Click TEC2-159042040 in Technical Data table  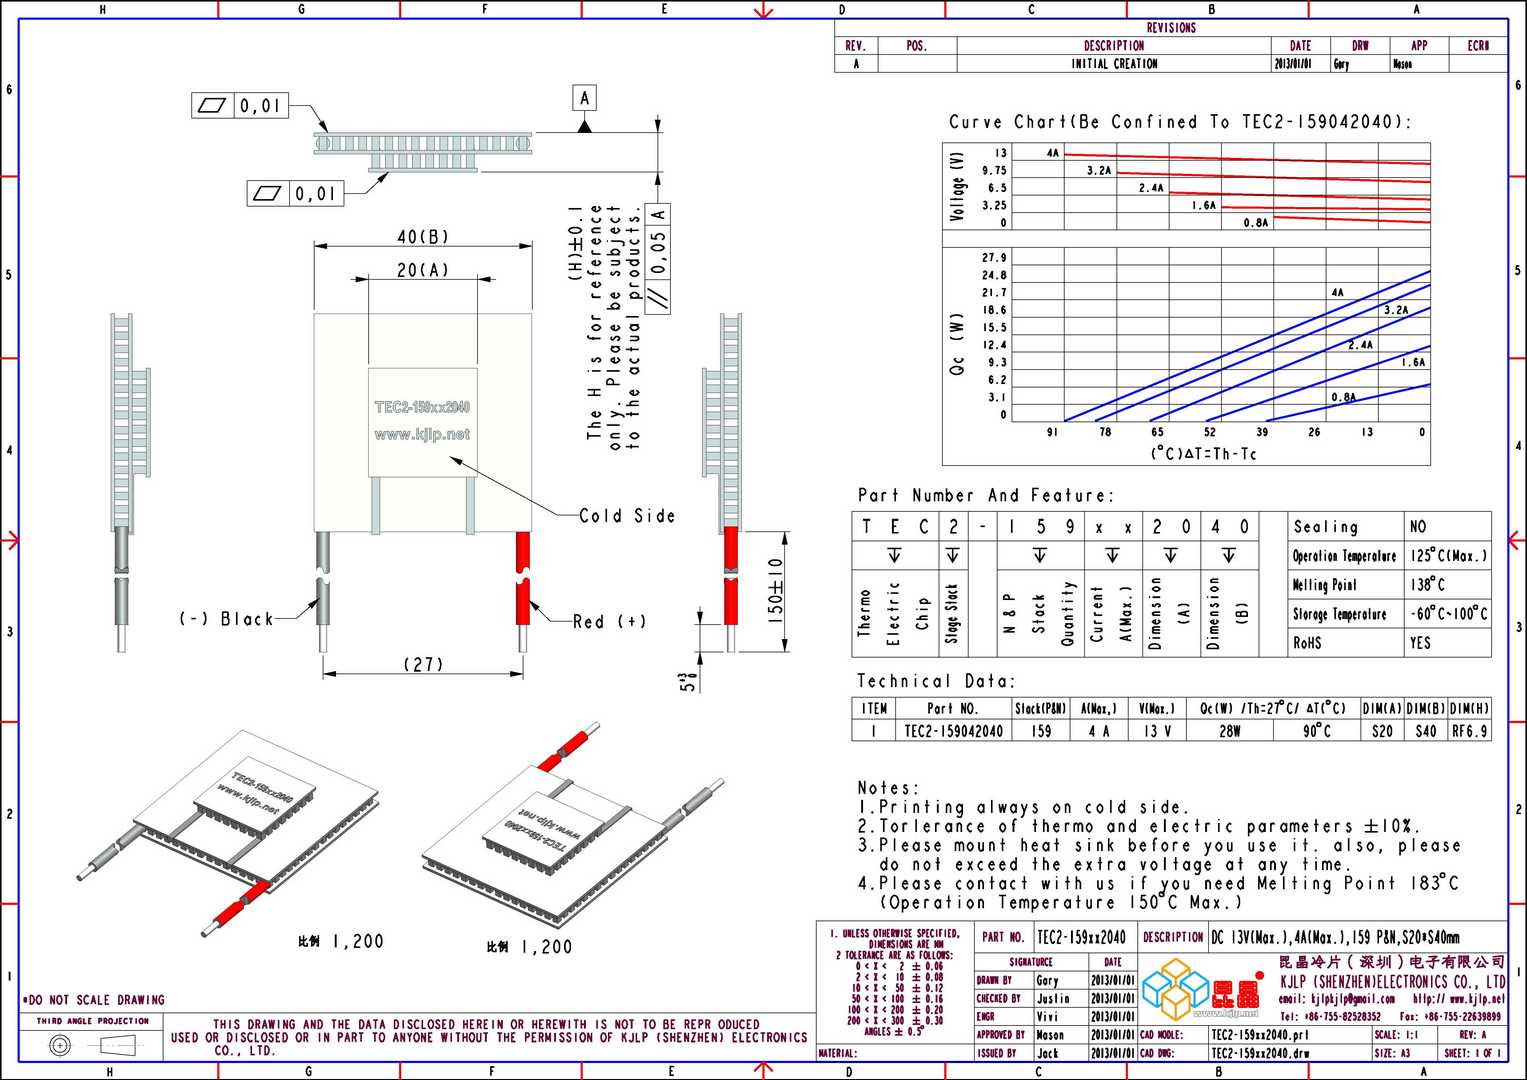click(x=953, y=731)
